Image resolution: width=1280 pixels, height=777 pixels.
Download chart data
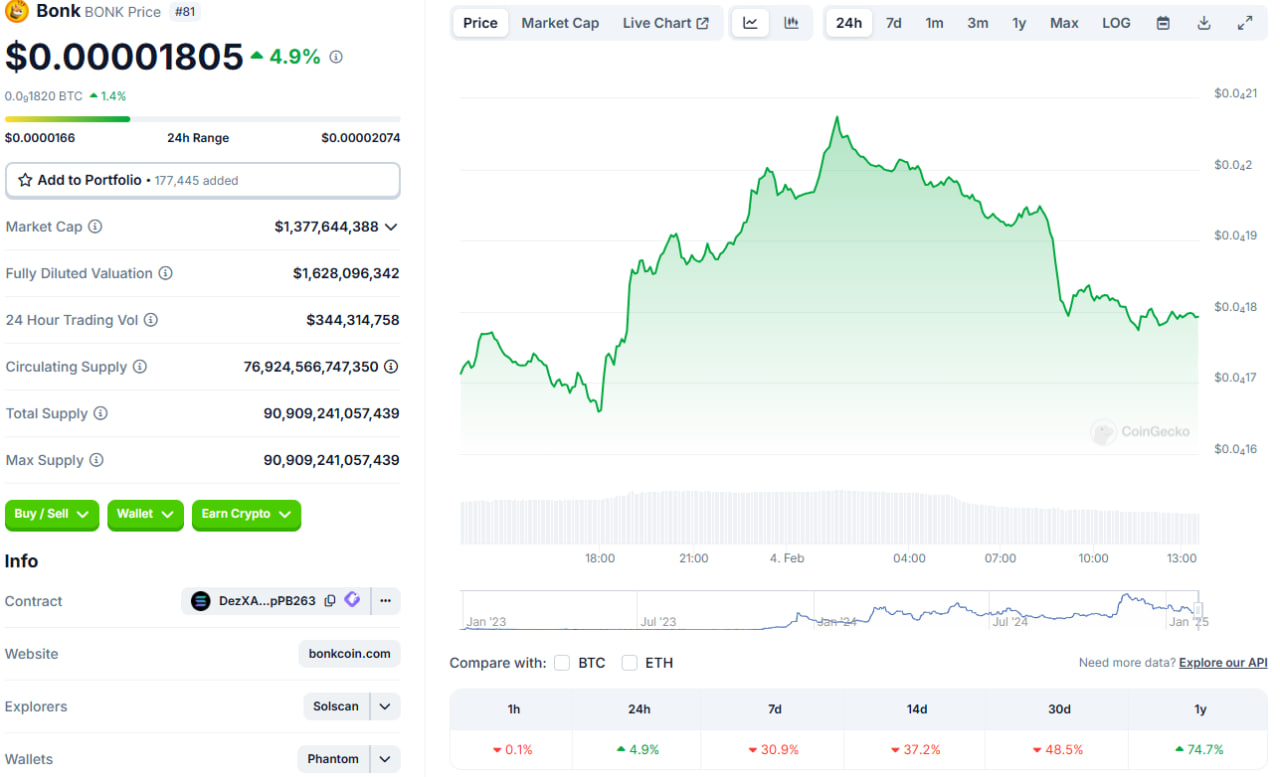(x=1204, y=23)
